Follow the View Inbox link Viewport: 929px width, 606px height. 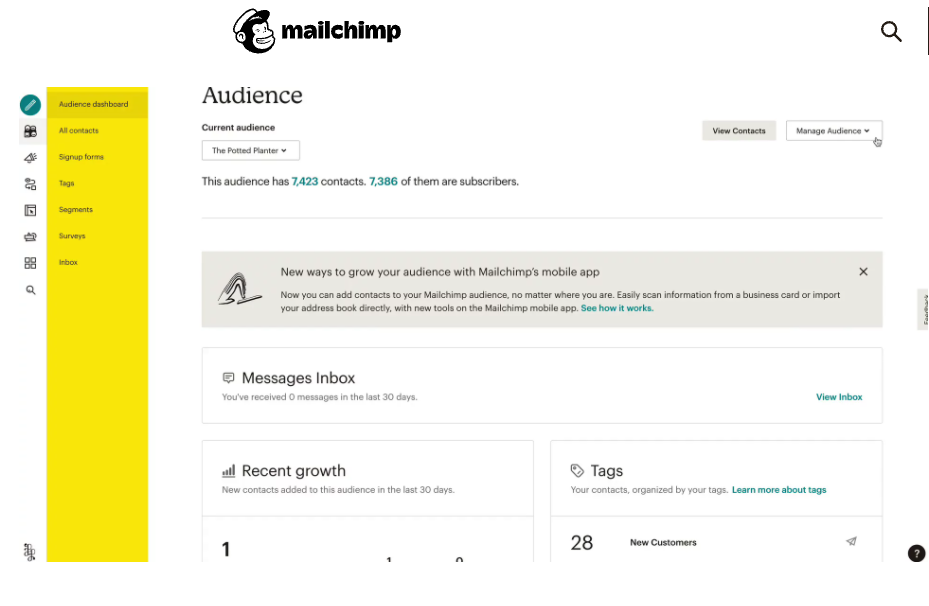click(x=839, y=397)
